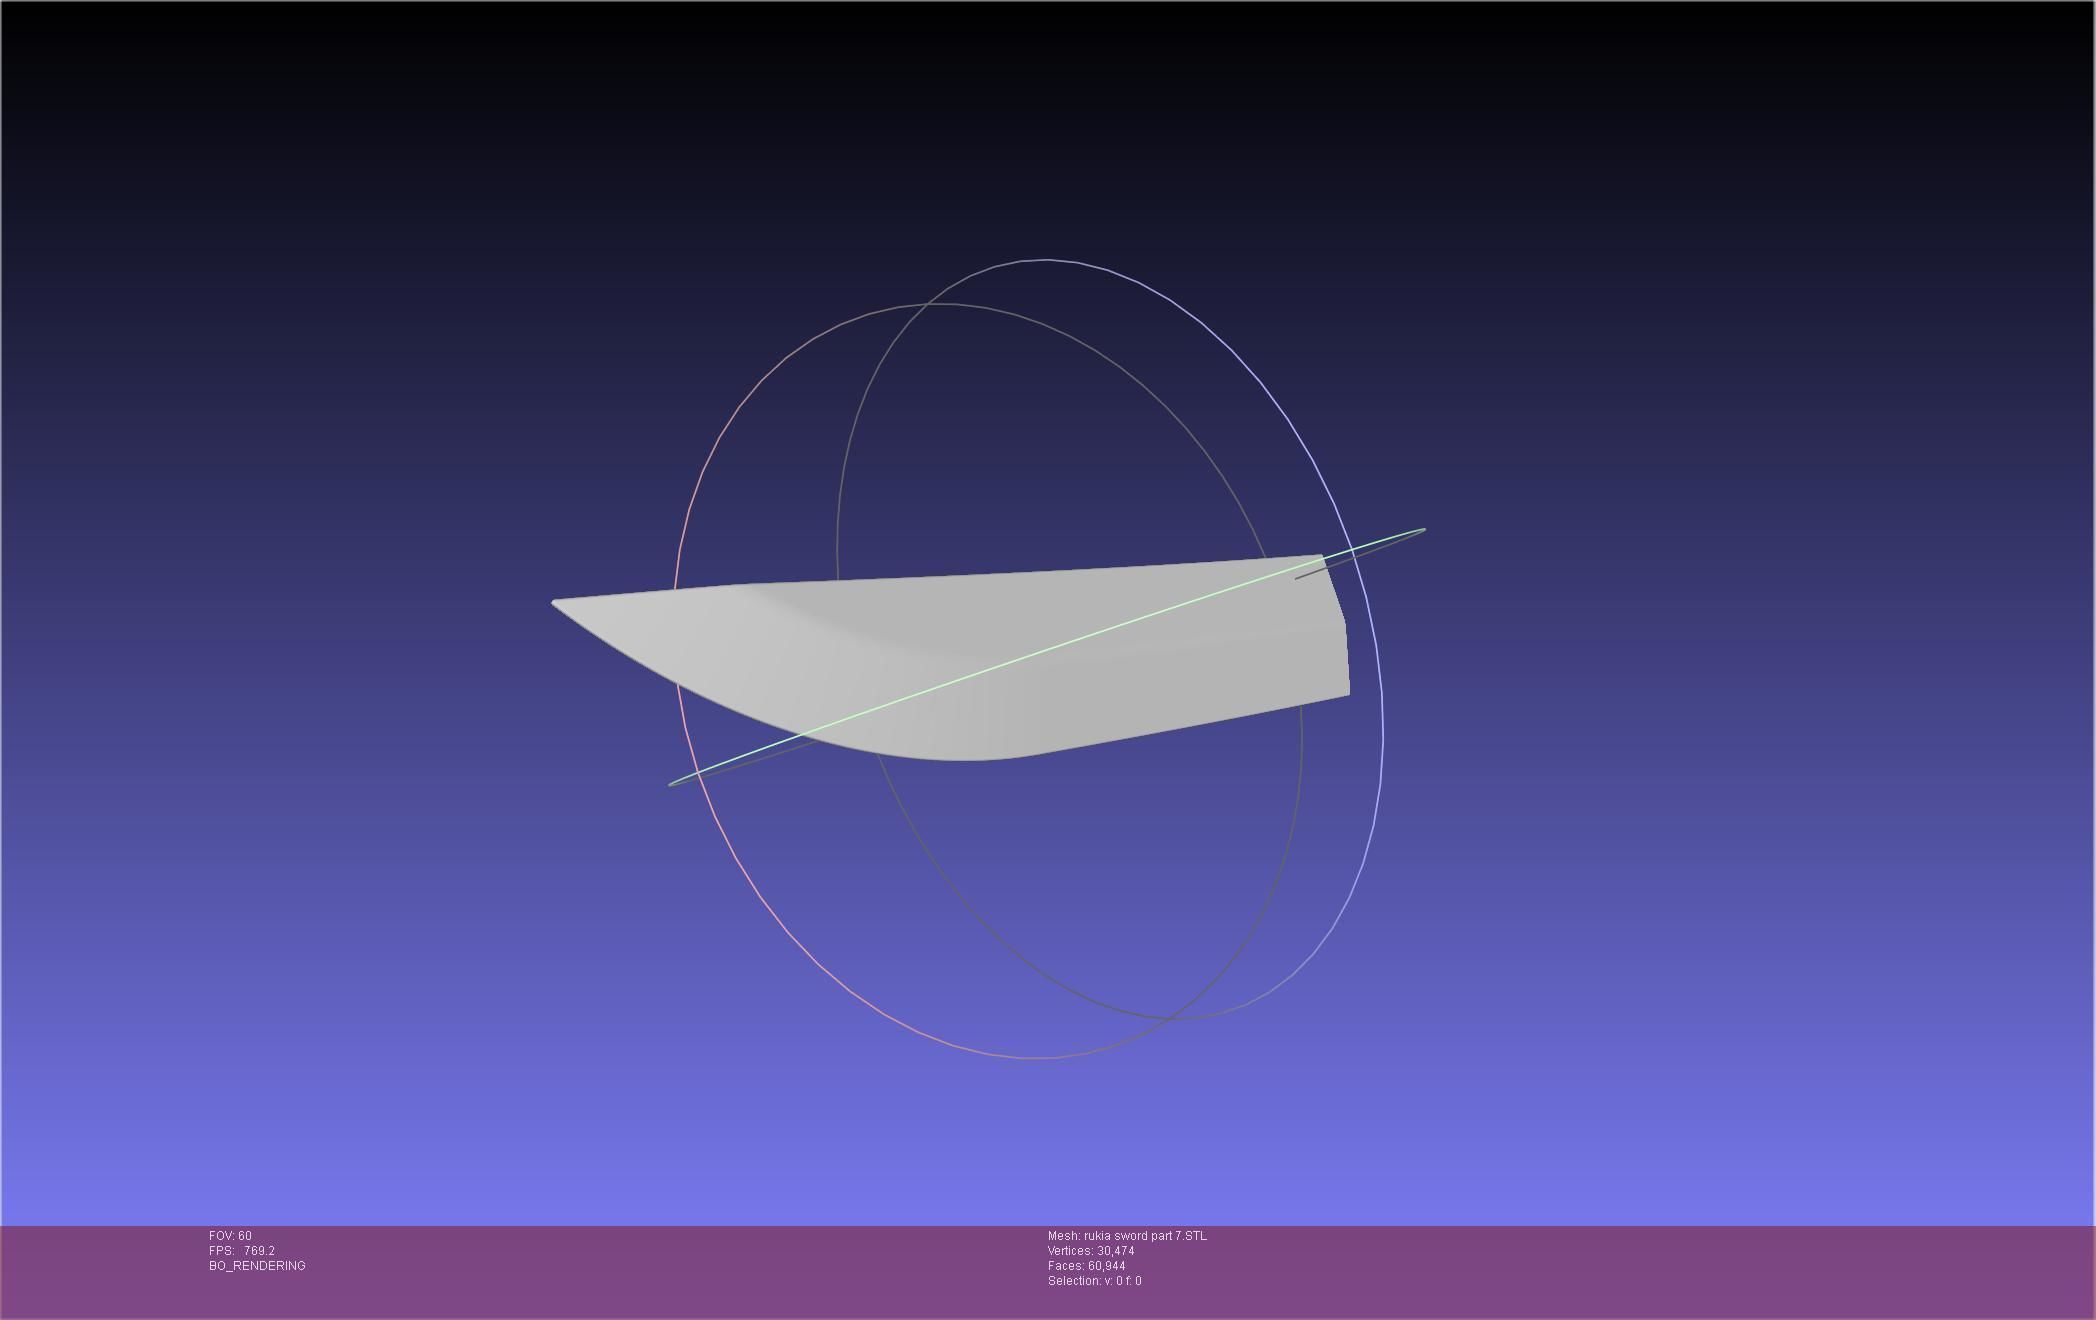
Task: Click the BO_RENDERING status text
Action: pyautogui.click(x=257, y=1266)
